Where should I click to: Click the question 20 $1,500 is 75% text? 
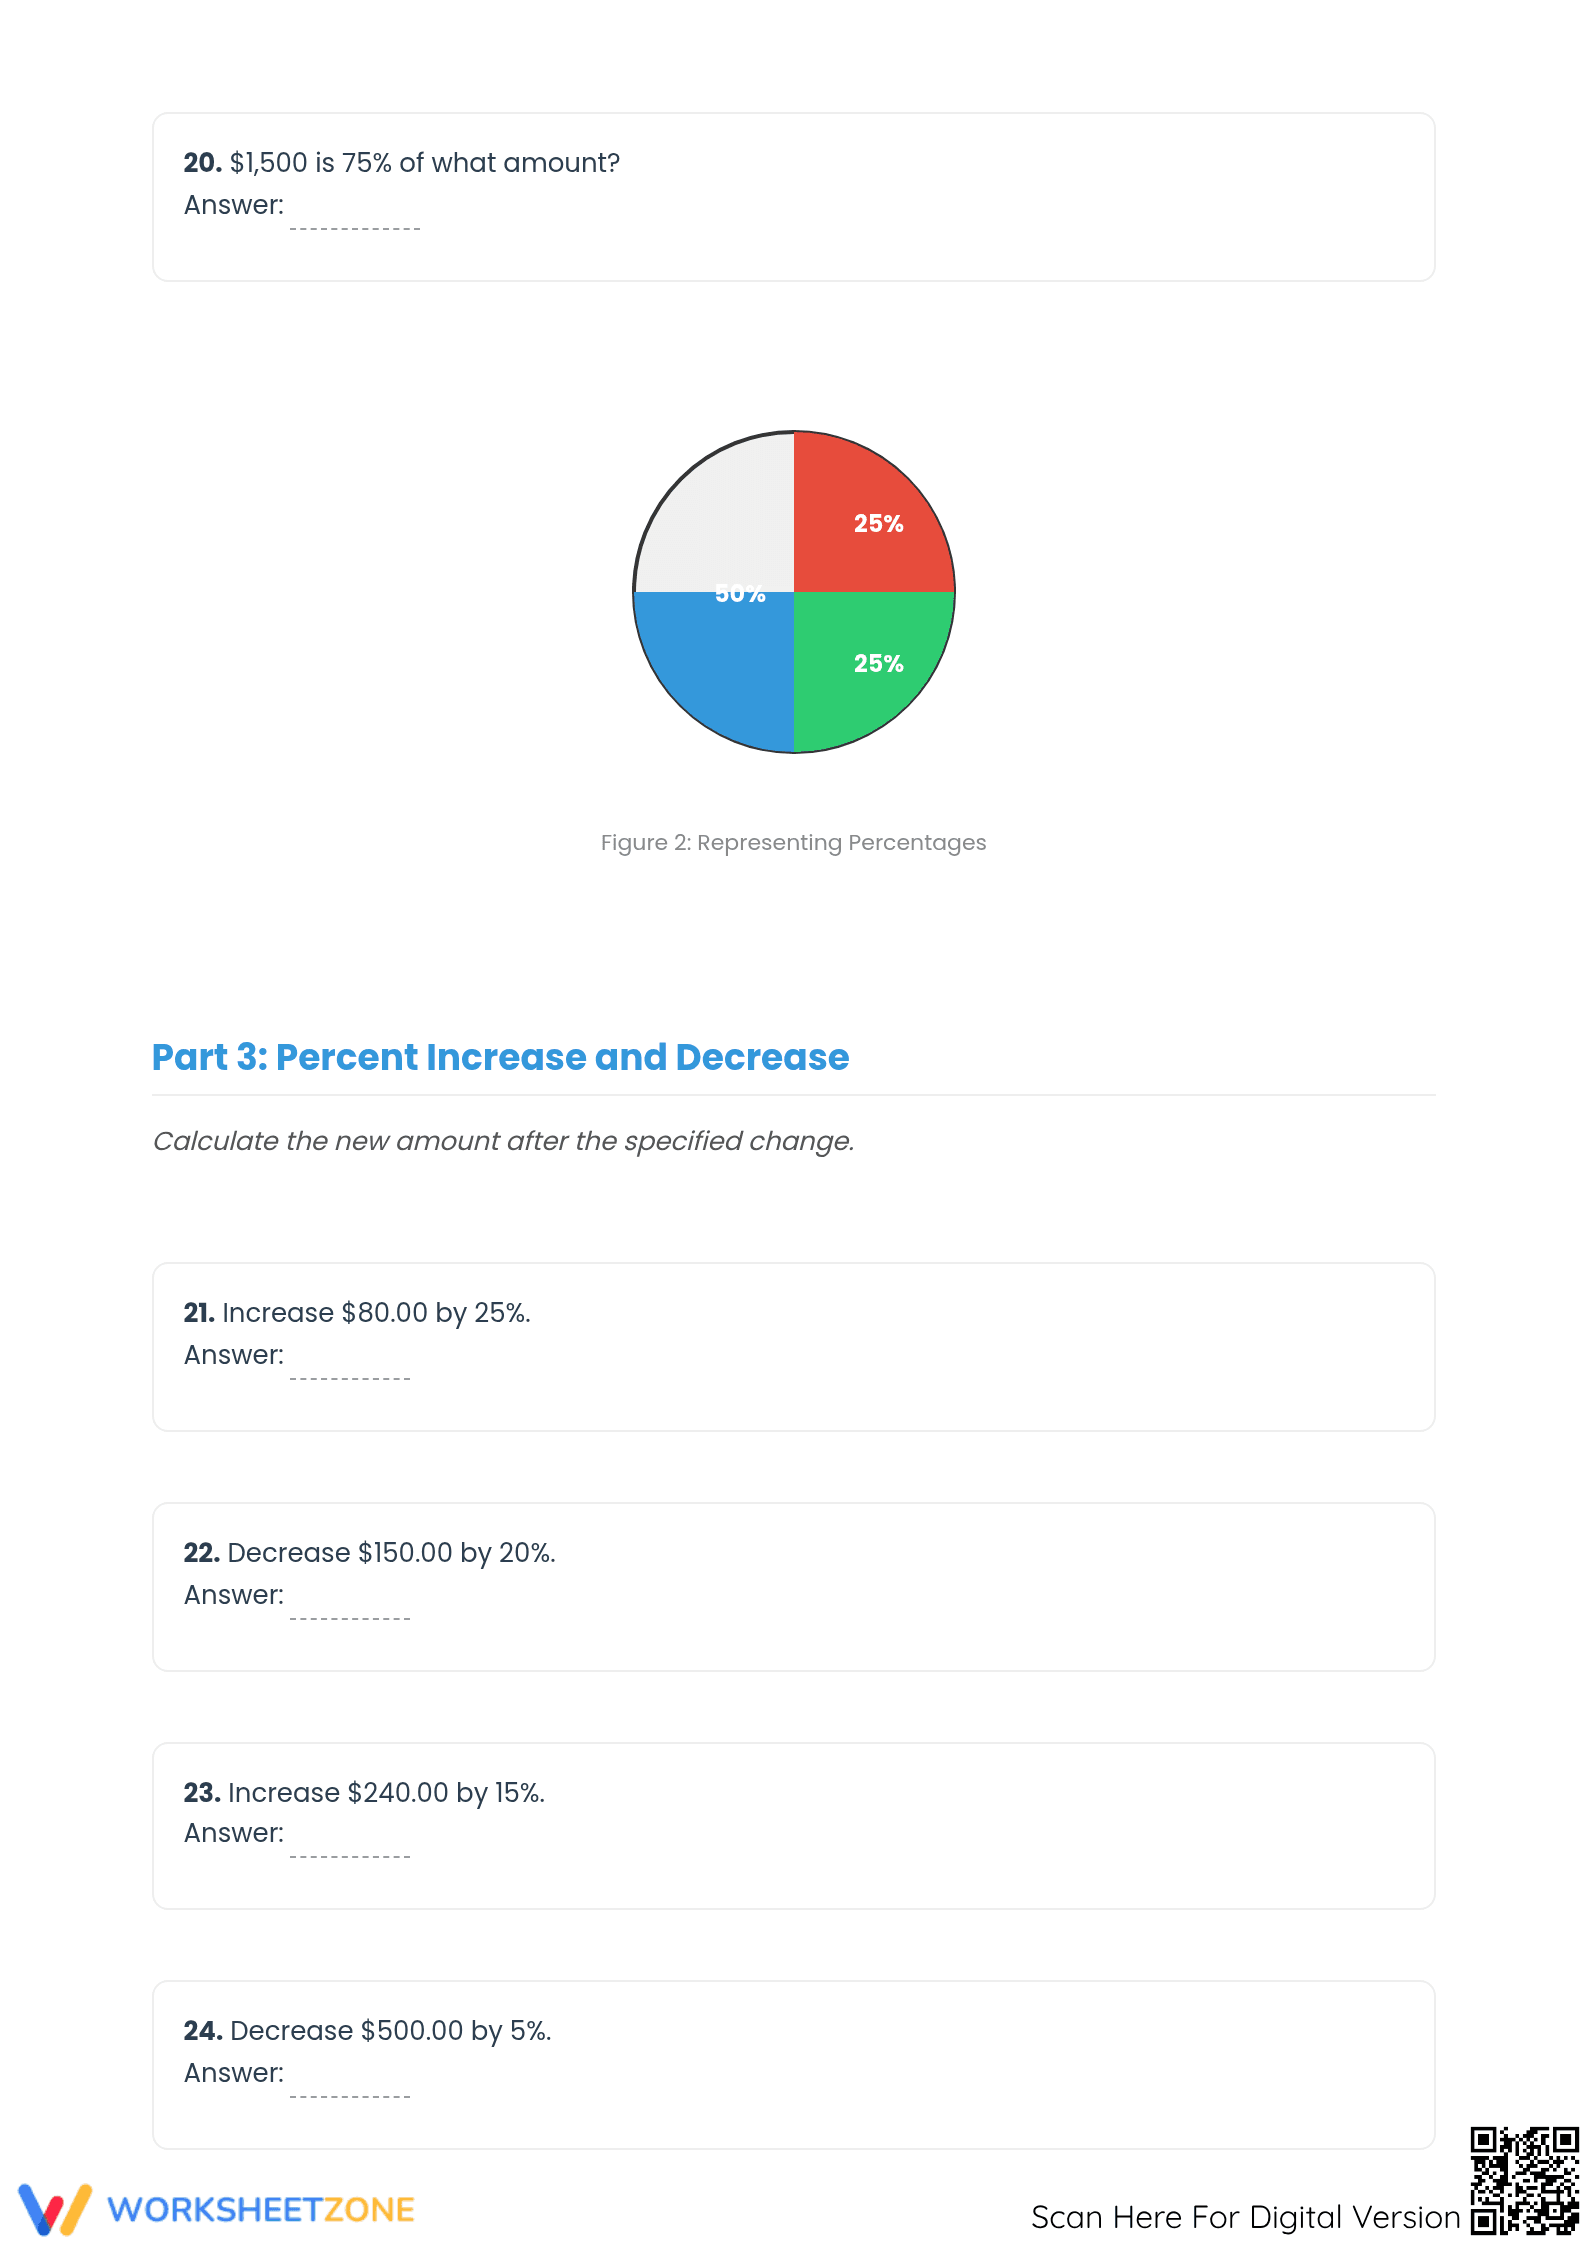(402, 163)
